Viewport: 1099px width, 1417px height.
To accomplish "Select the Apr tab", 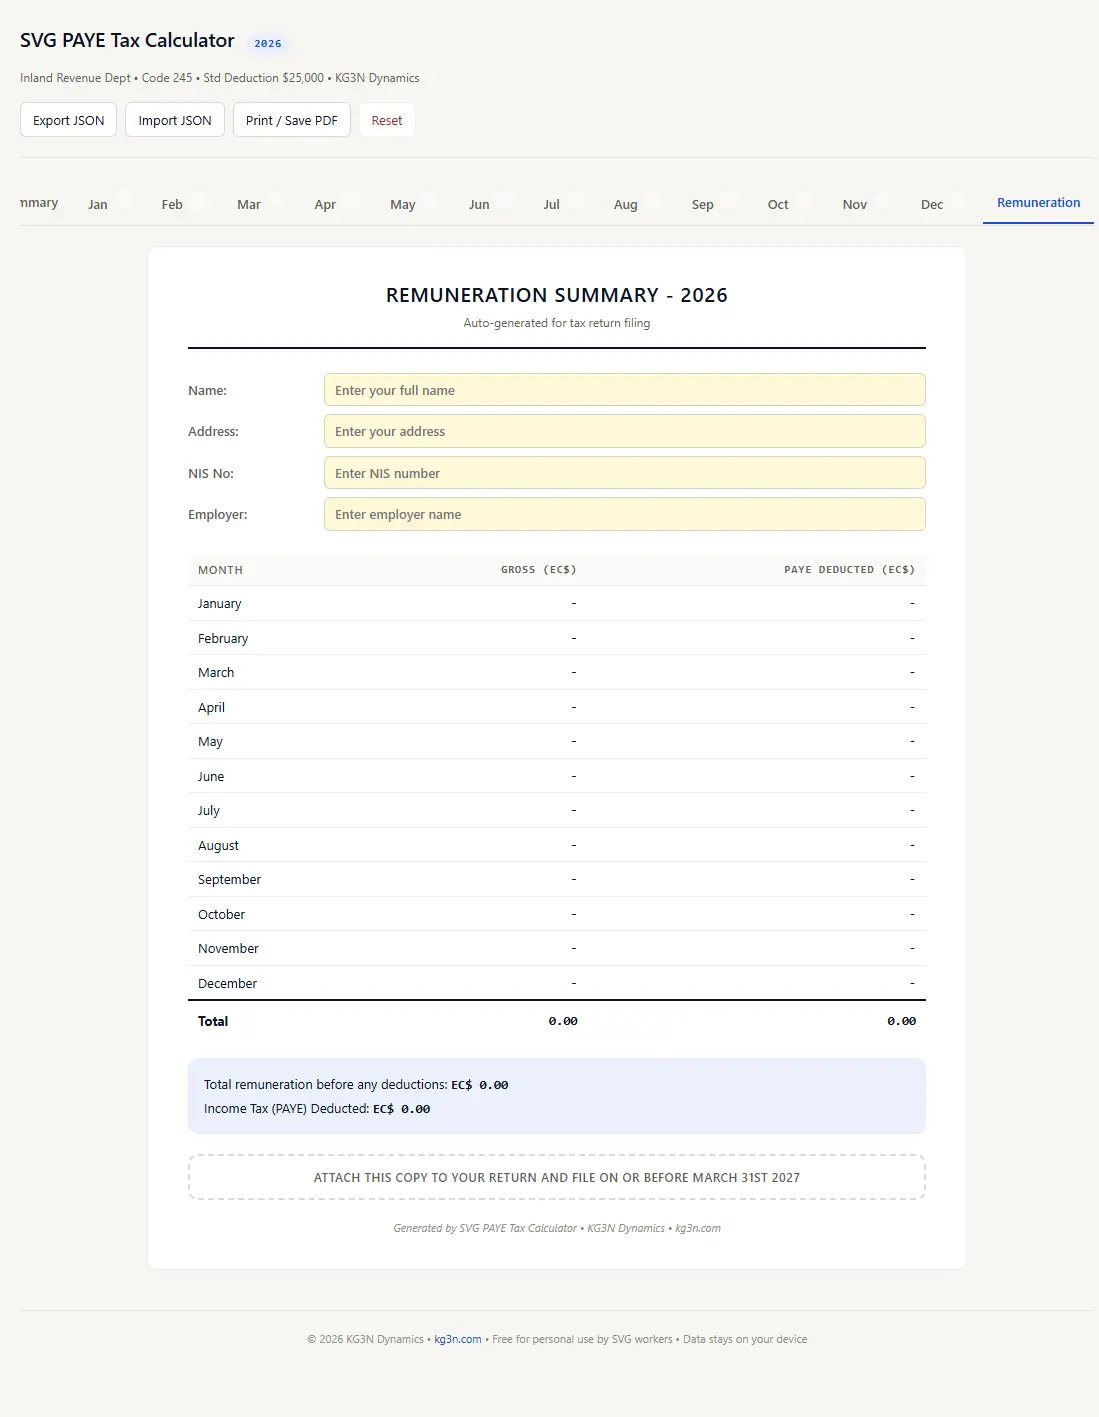I will 325,204.
